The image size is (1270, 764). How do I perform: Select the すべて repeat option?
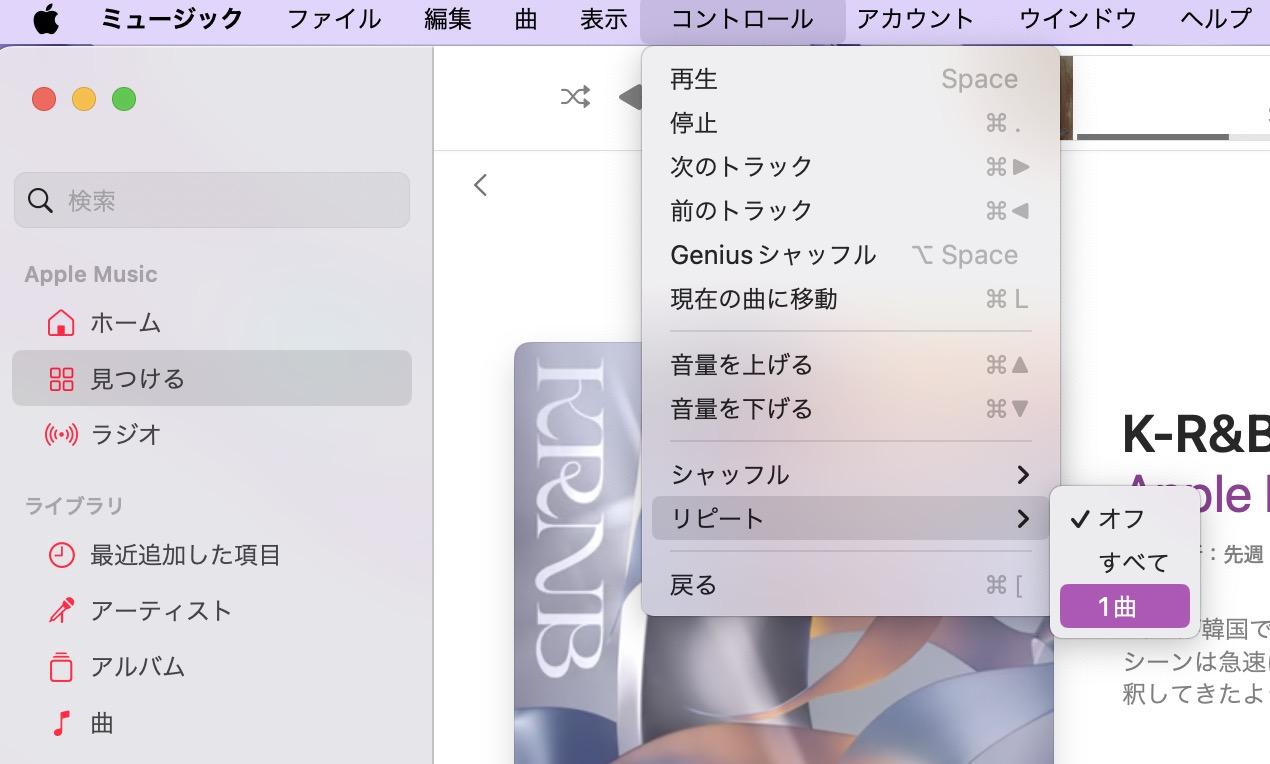click(x=1125, y=562)
